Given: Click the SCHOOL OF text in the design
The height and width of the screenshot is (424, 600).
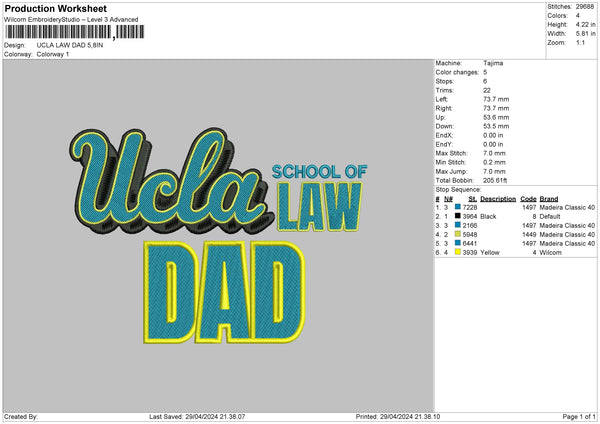Looking at the screenshot, I should tap(320, 172).
